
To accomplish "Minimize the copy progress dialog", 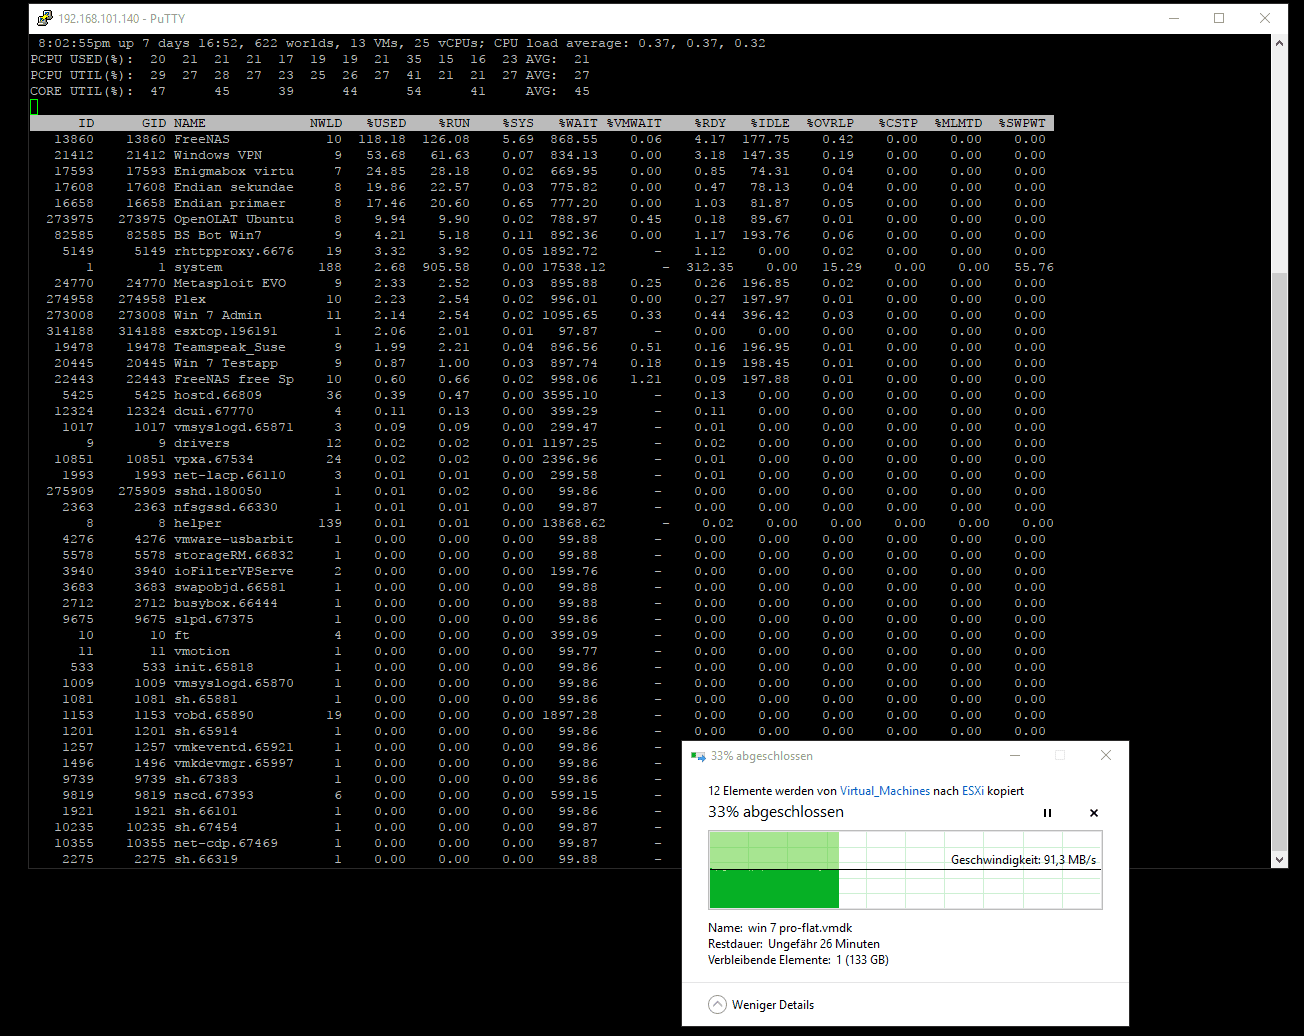I will pyautogui.click(x=1014, y=755).
